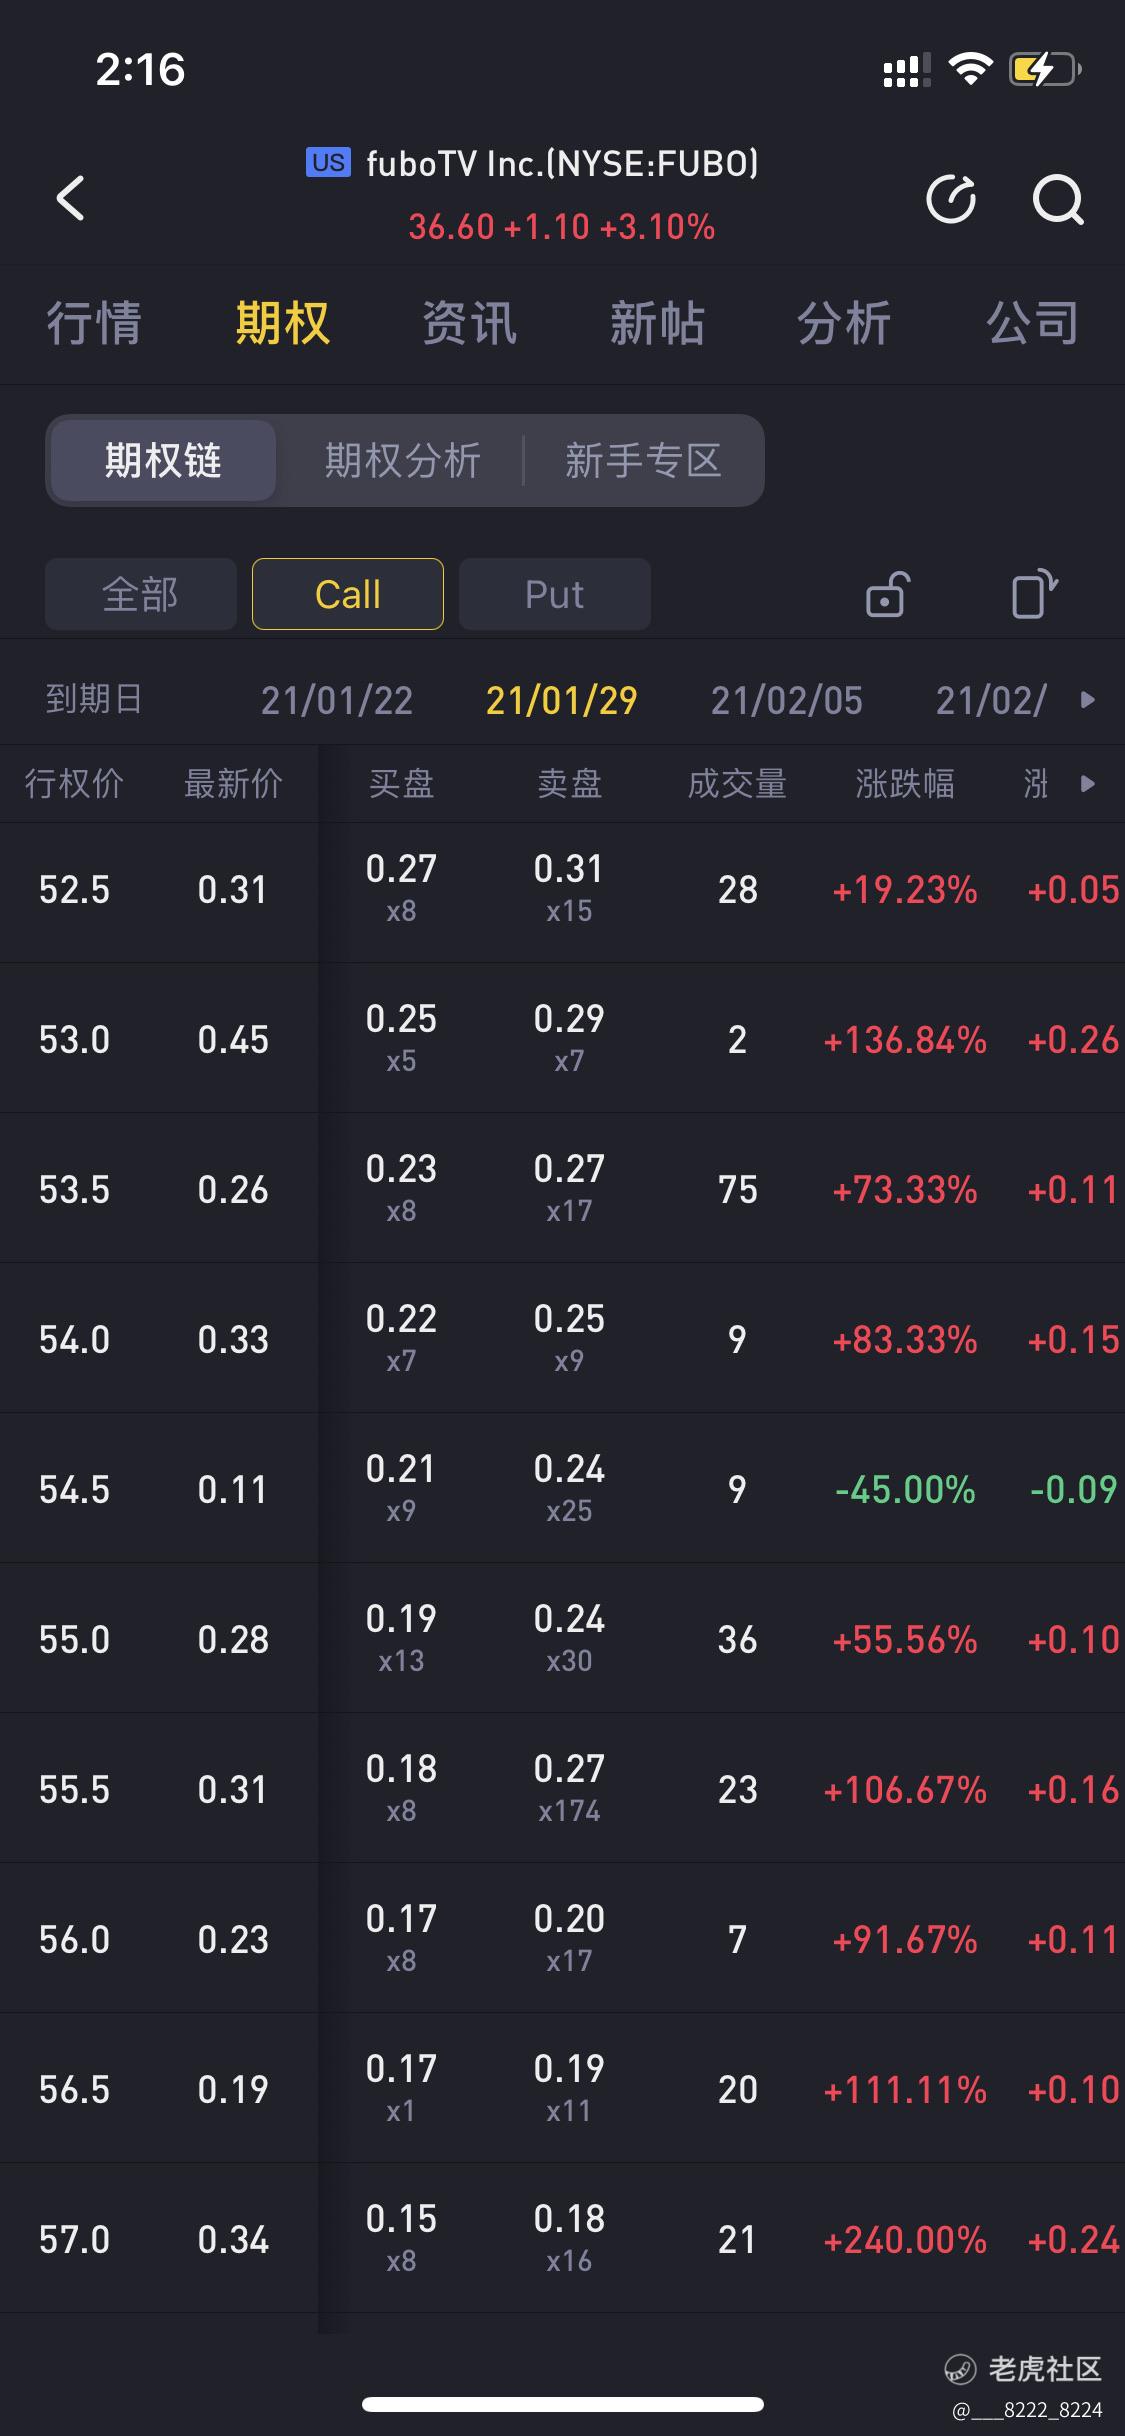Switch to 期权分析 segment

tap(402, 460)
